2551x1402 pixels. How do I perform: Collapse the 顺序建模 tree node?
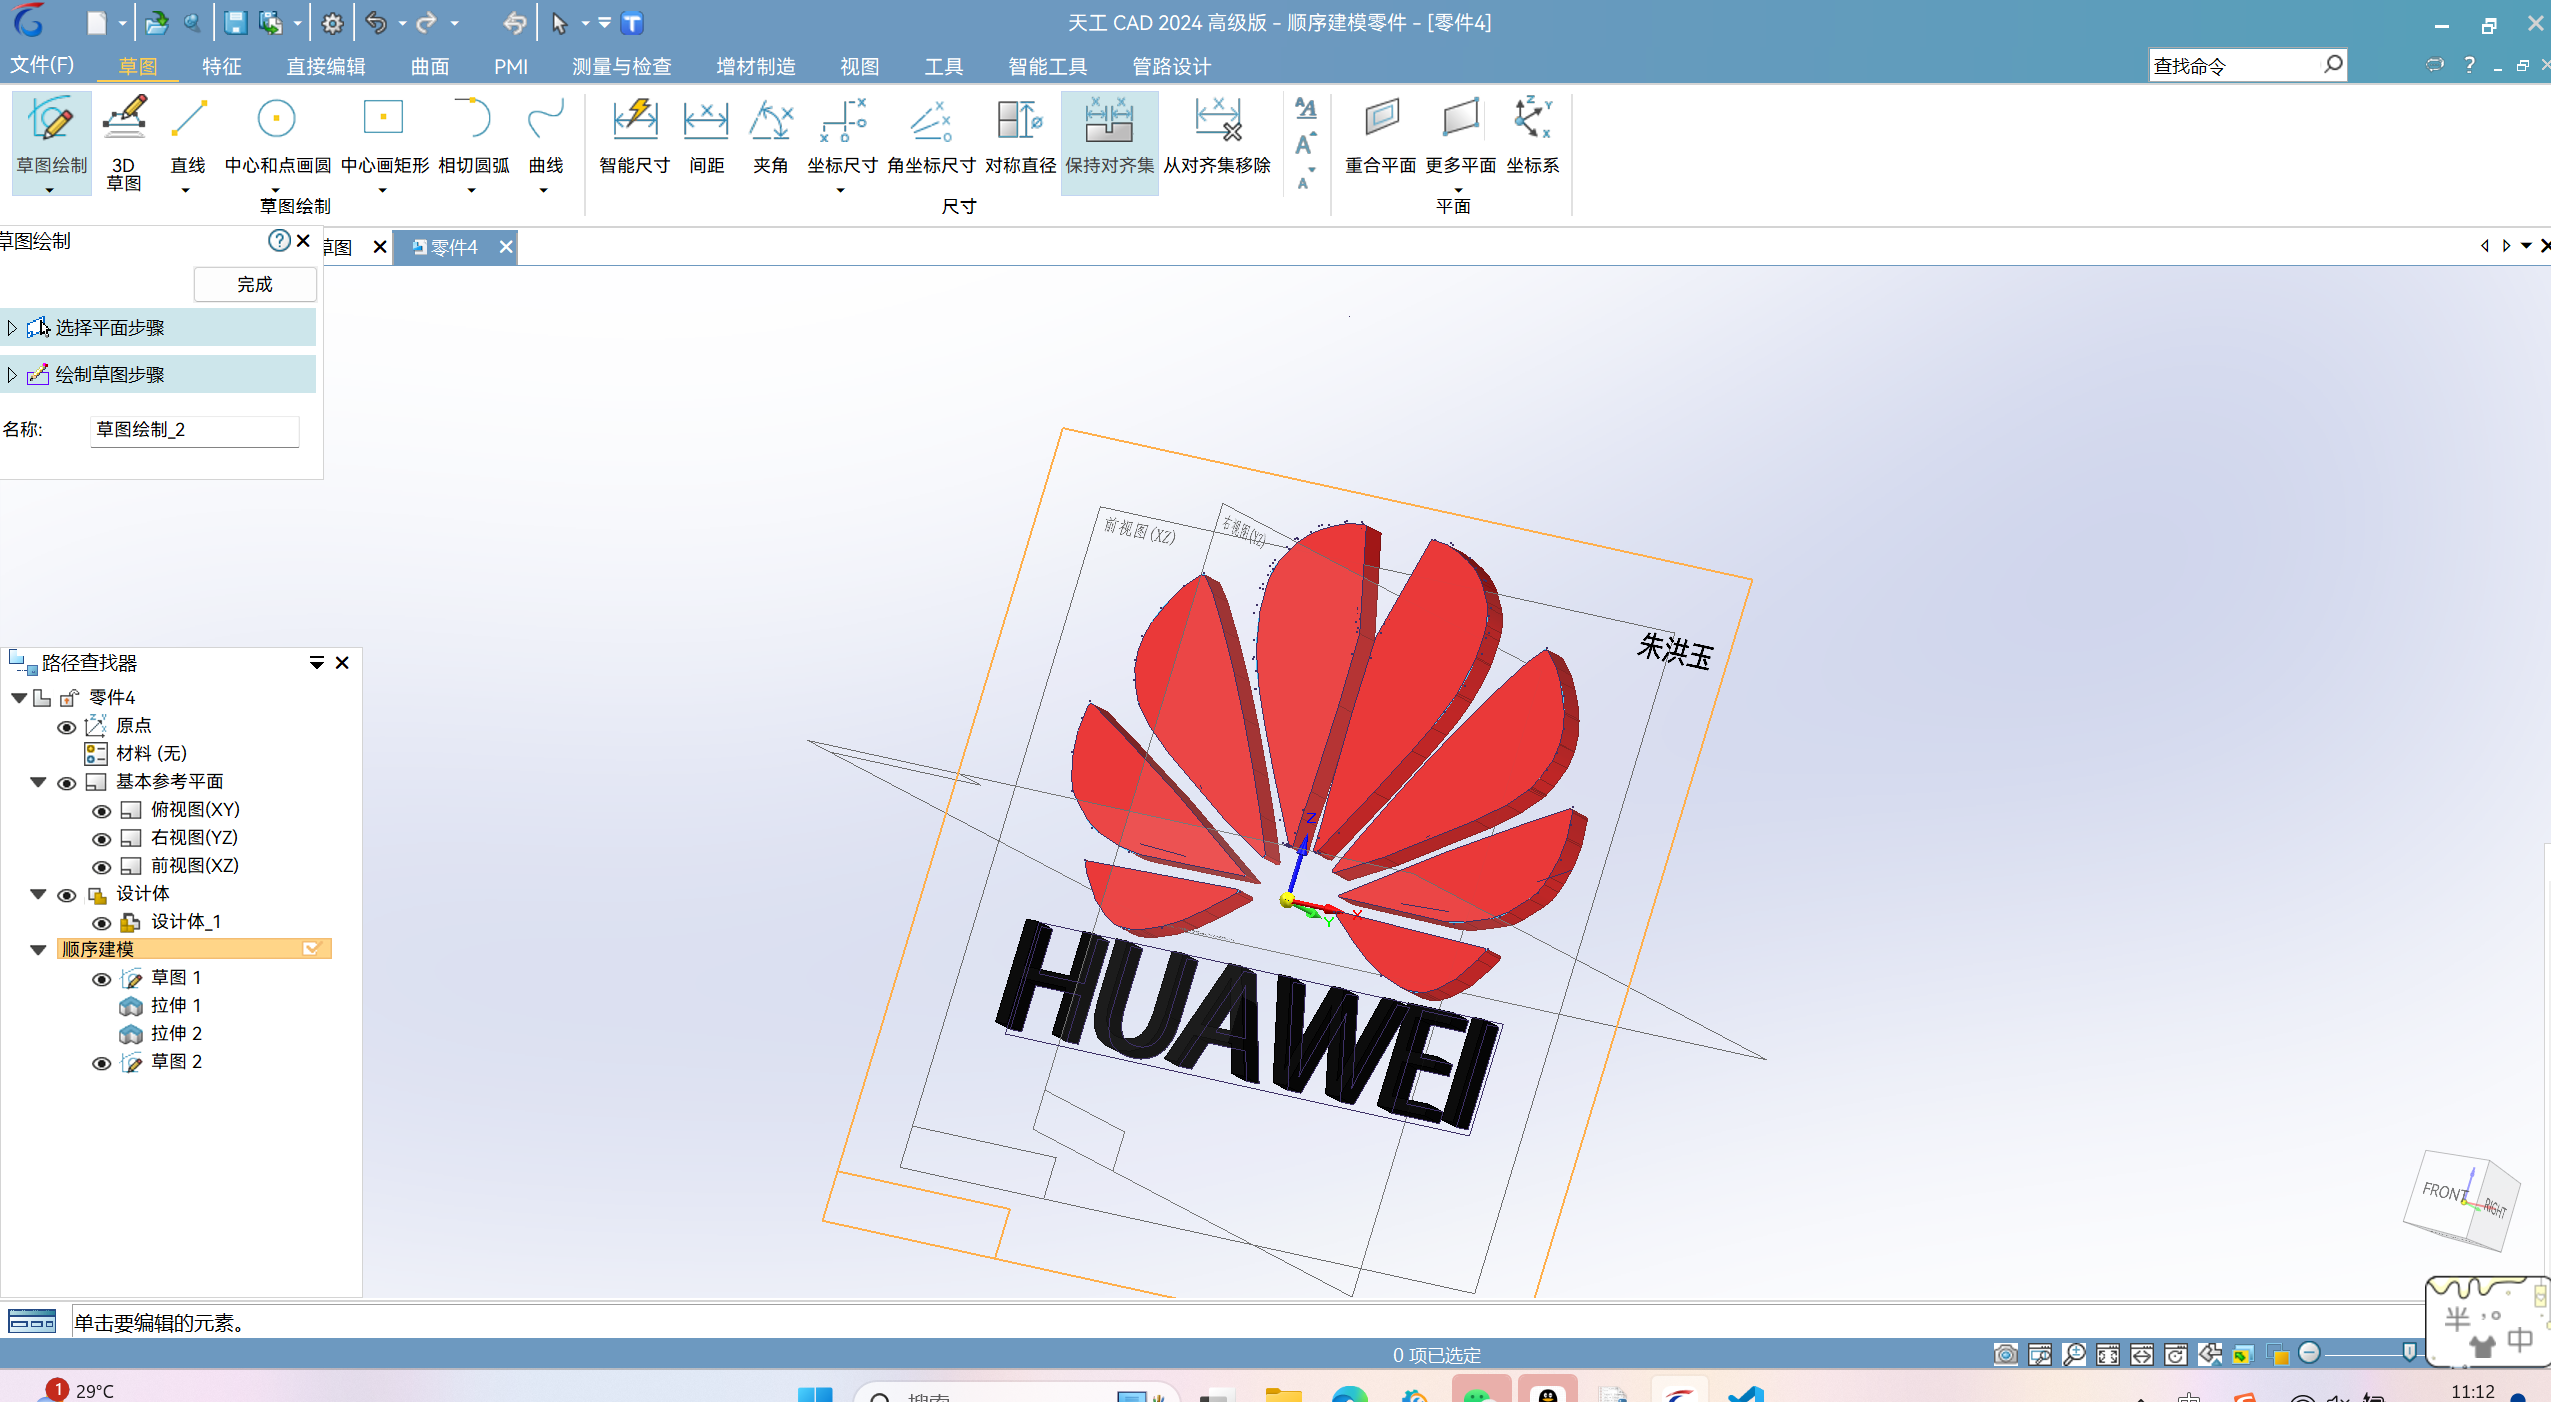38,949
